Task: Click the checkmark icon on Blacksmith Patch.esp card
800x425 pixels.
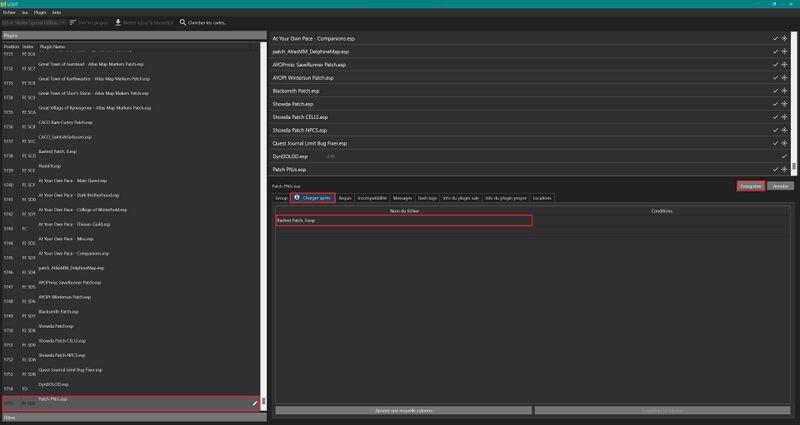Action: pyautogui.click(x=774, y=90)
